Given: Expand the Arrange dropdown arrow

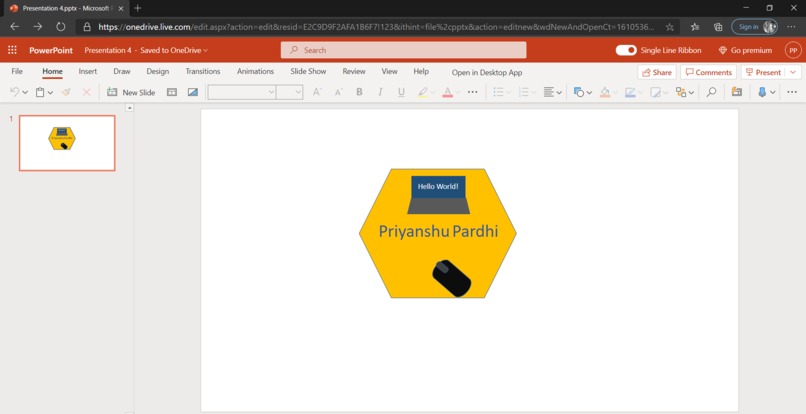Looking at the screenshot, I should tap(691, 93).
